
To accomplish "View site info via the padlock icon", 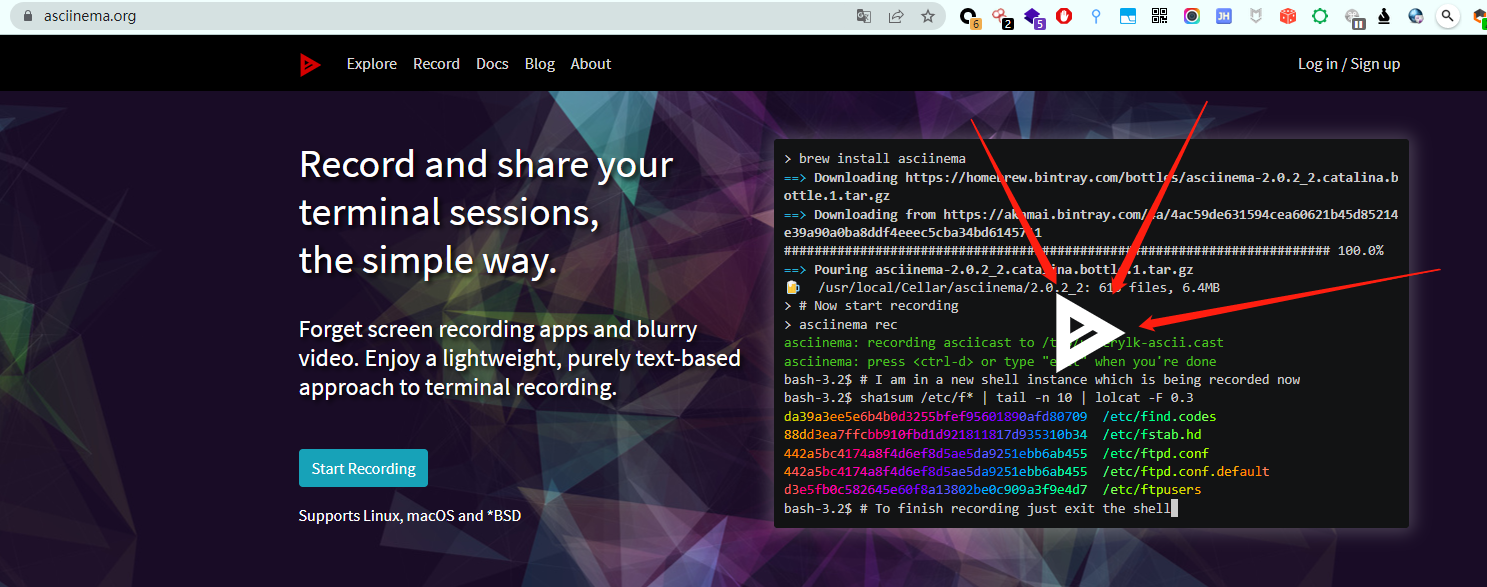I will click(27, 16).
